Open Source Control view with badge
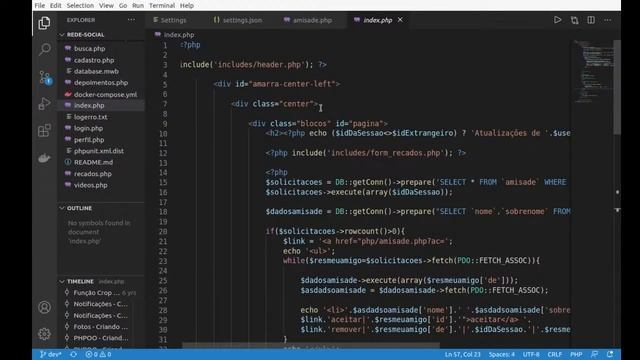Screen dimensions: 640x360 (44, 77)
